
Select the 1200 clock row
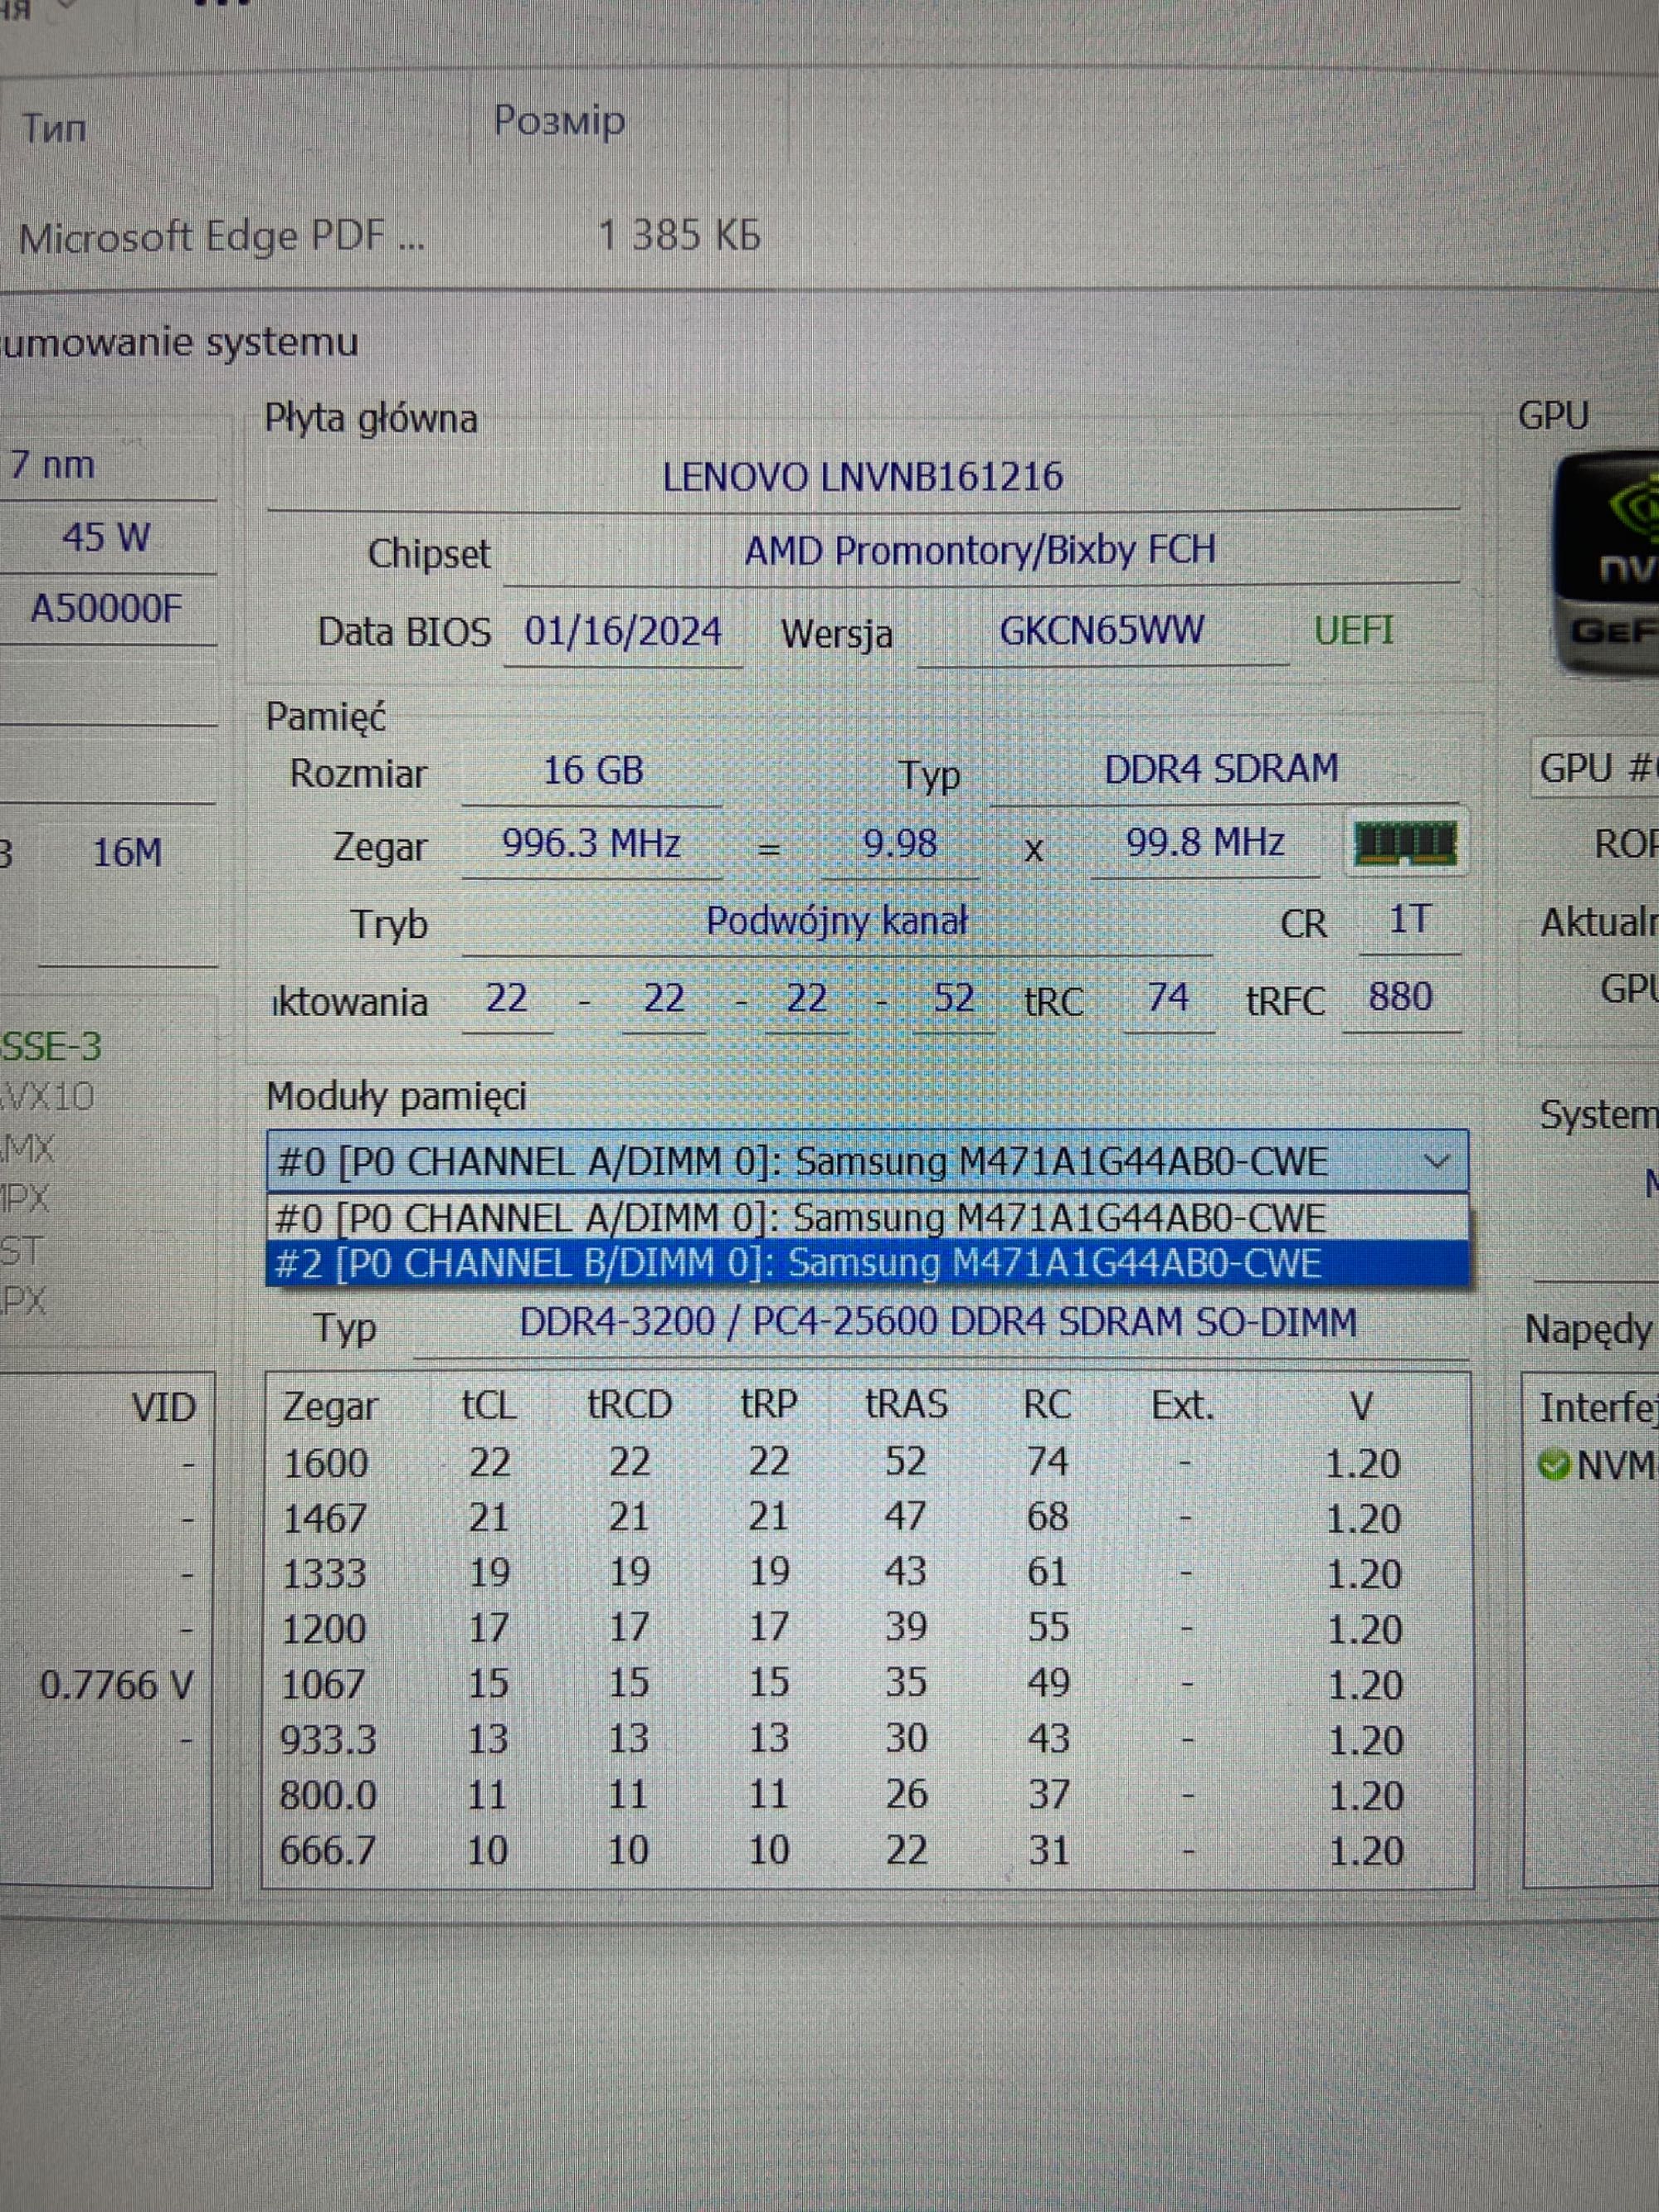[868, 1628]
